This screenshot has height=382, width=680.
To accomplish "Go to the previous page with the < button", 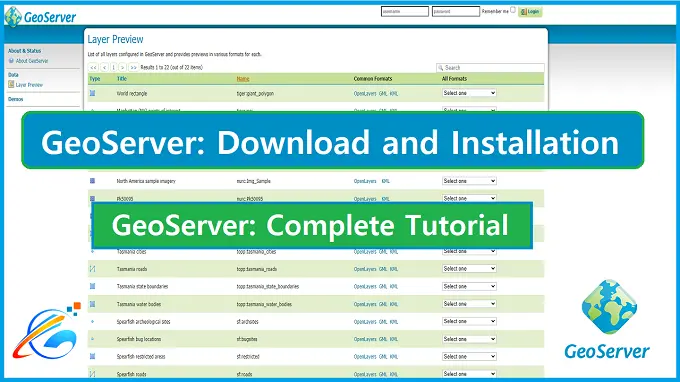I will [x=105, y=67].
